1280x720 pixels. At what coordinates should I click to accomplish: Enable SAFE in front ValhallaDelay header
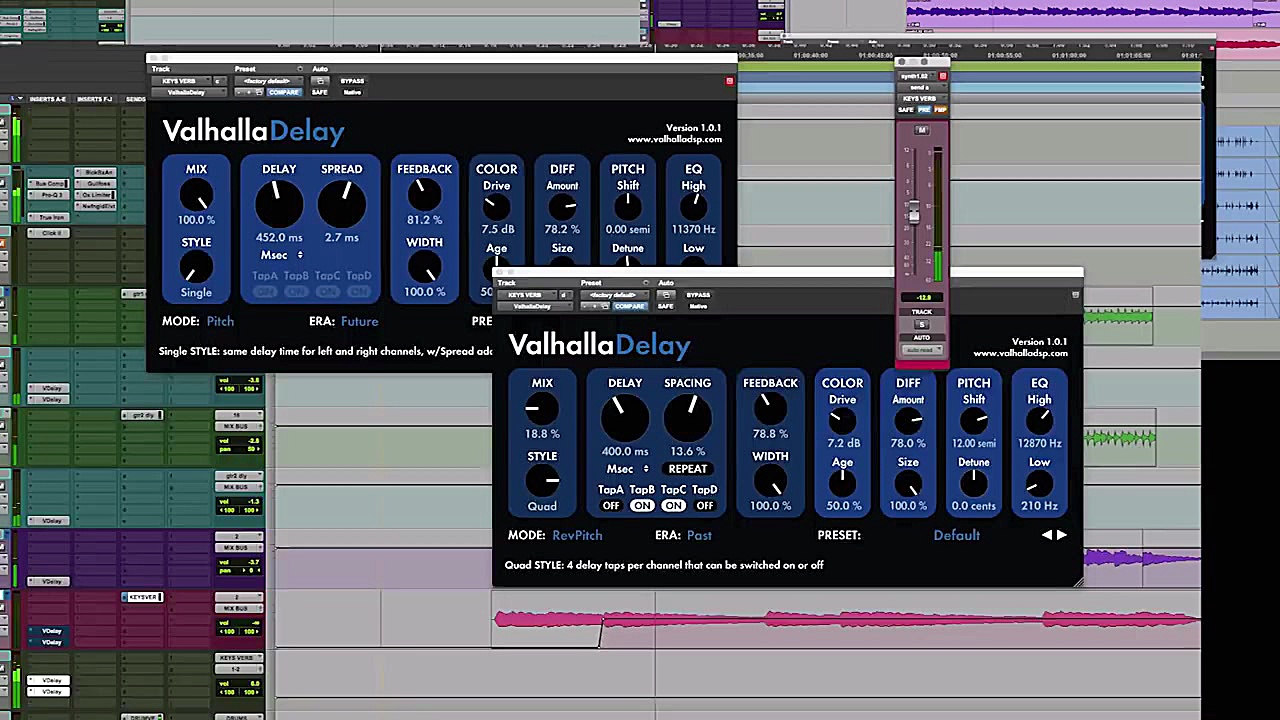pyautogui.click(x=666, y=306)
